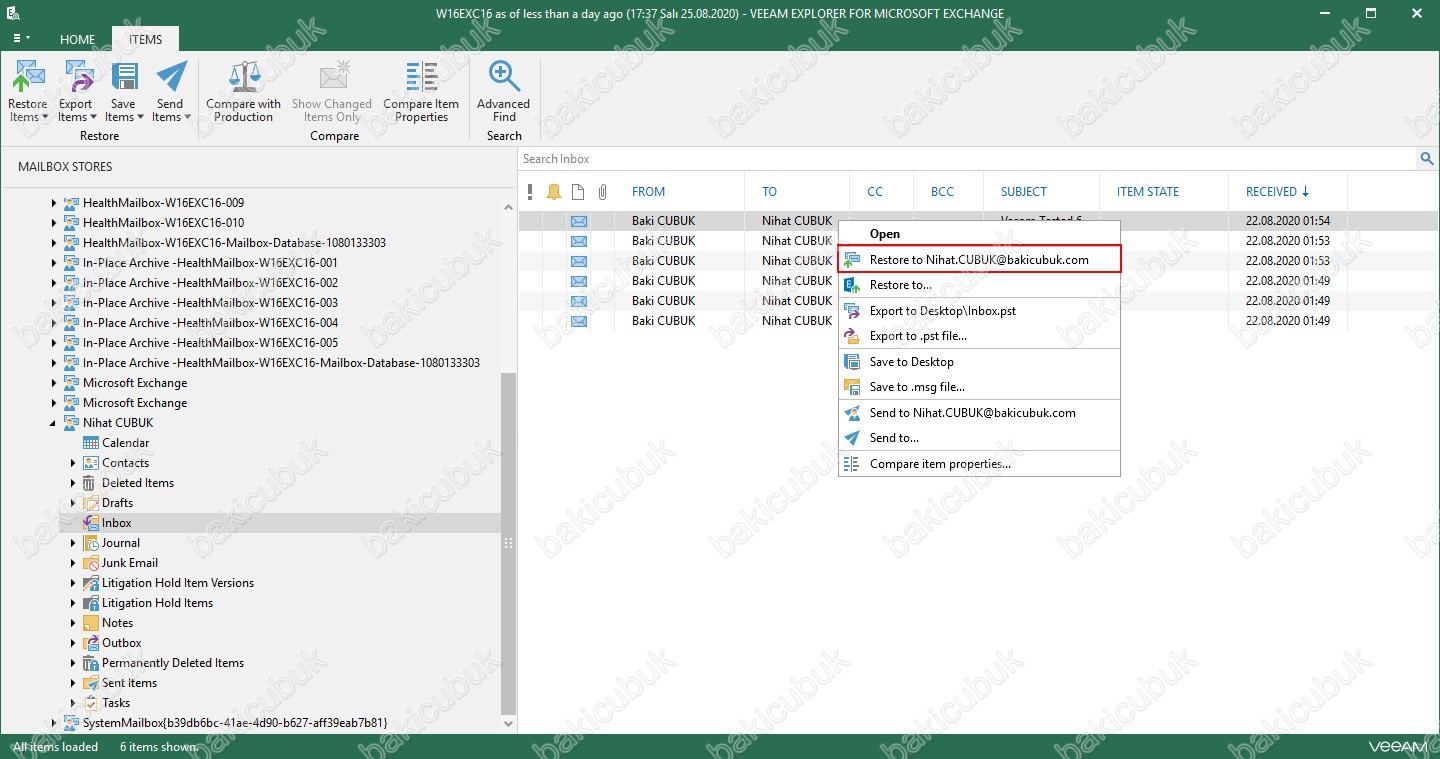The image size is (1440, 759).
Task: Click into the Search Inbox field
Action: coord(968,159)
